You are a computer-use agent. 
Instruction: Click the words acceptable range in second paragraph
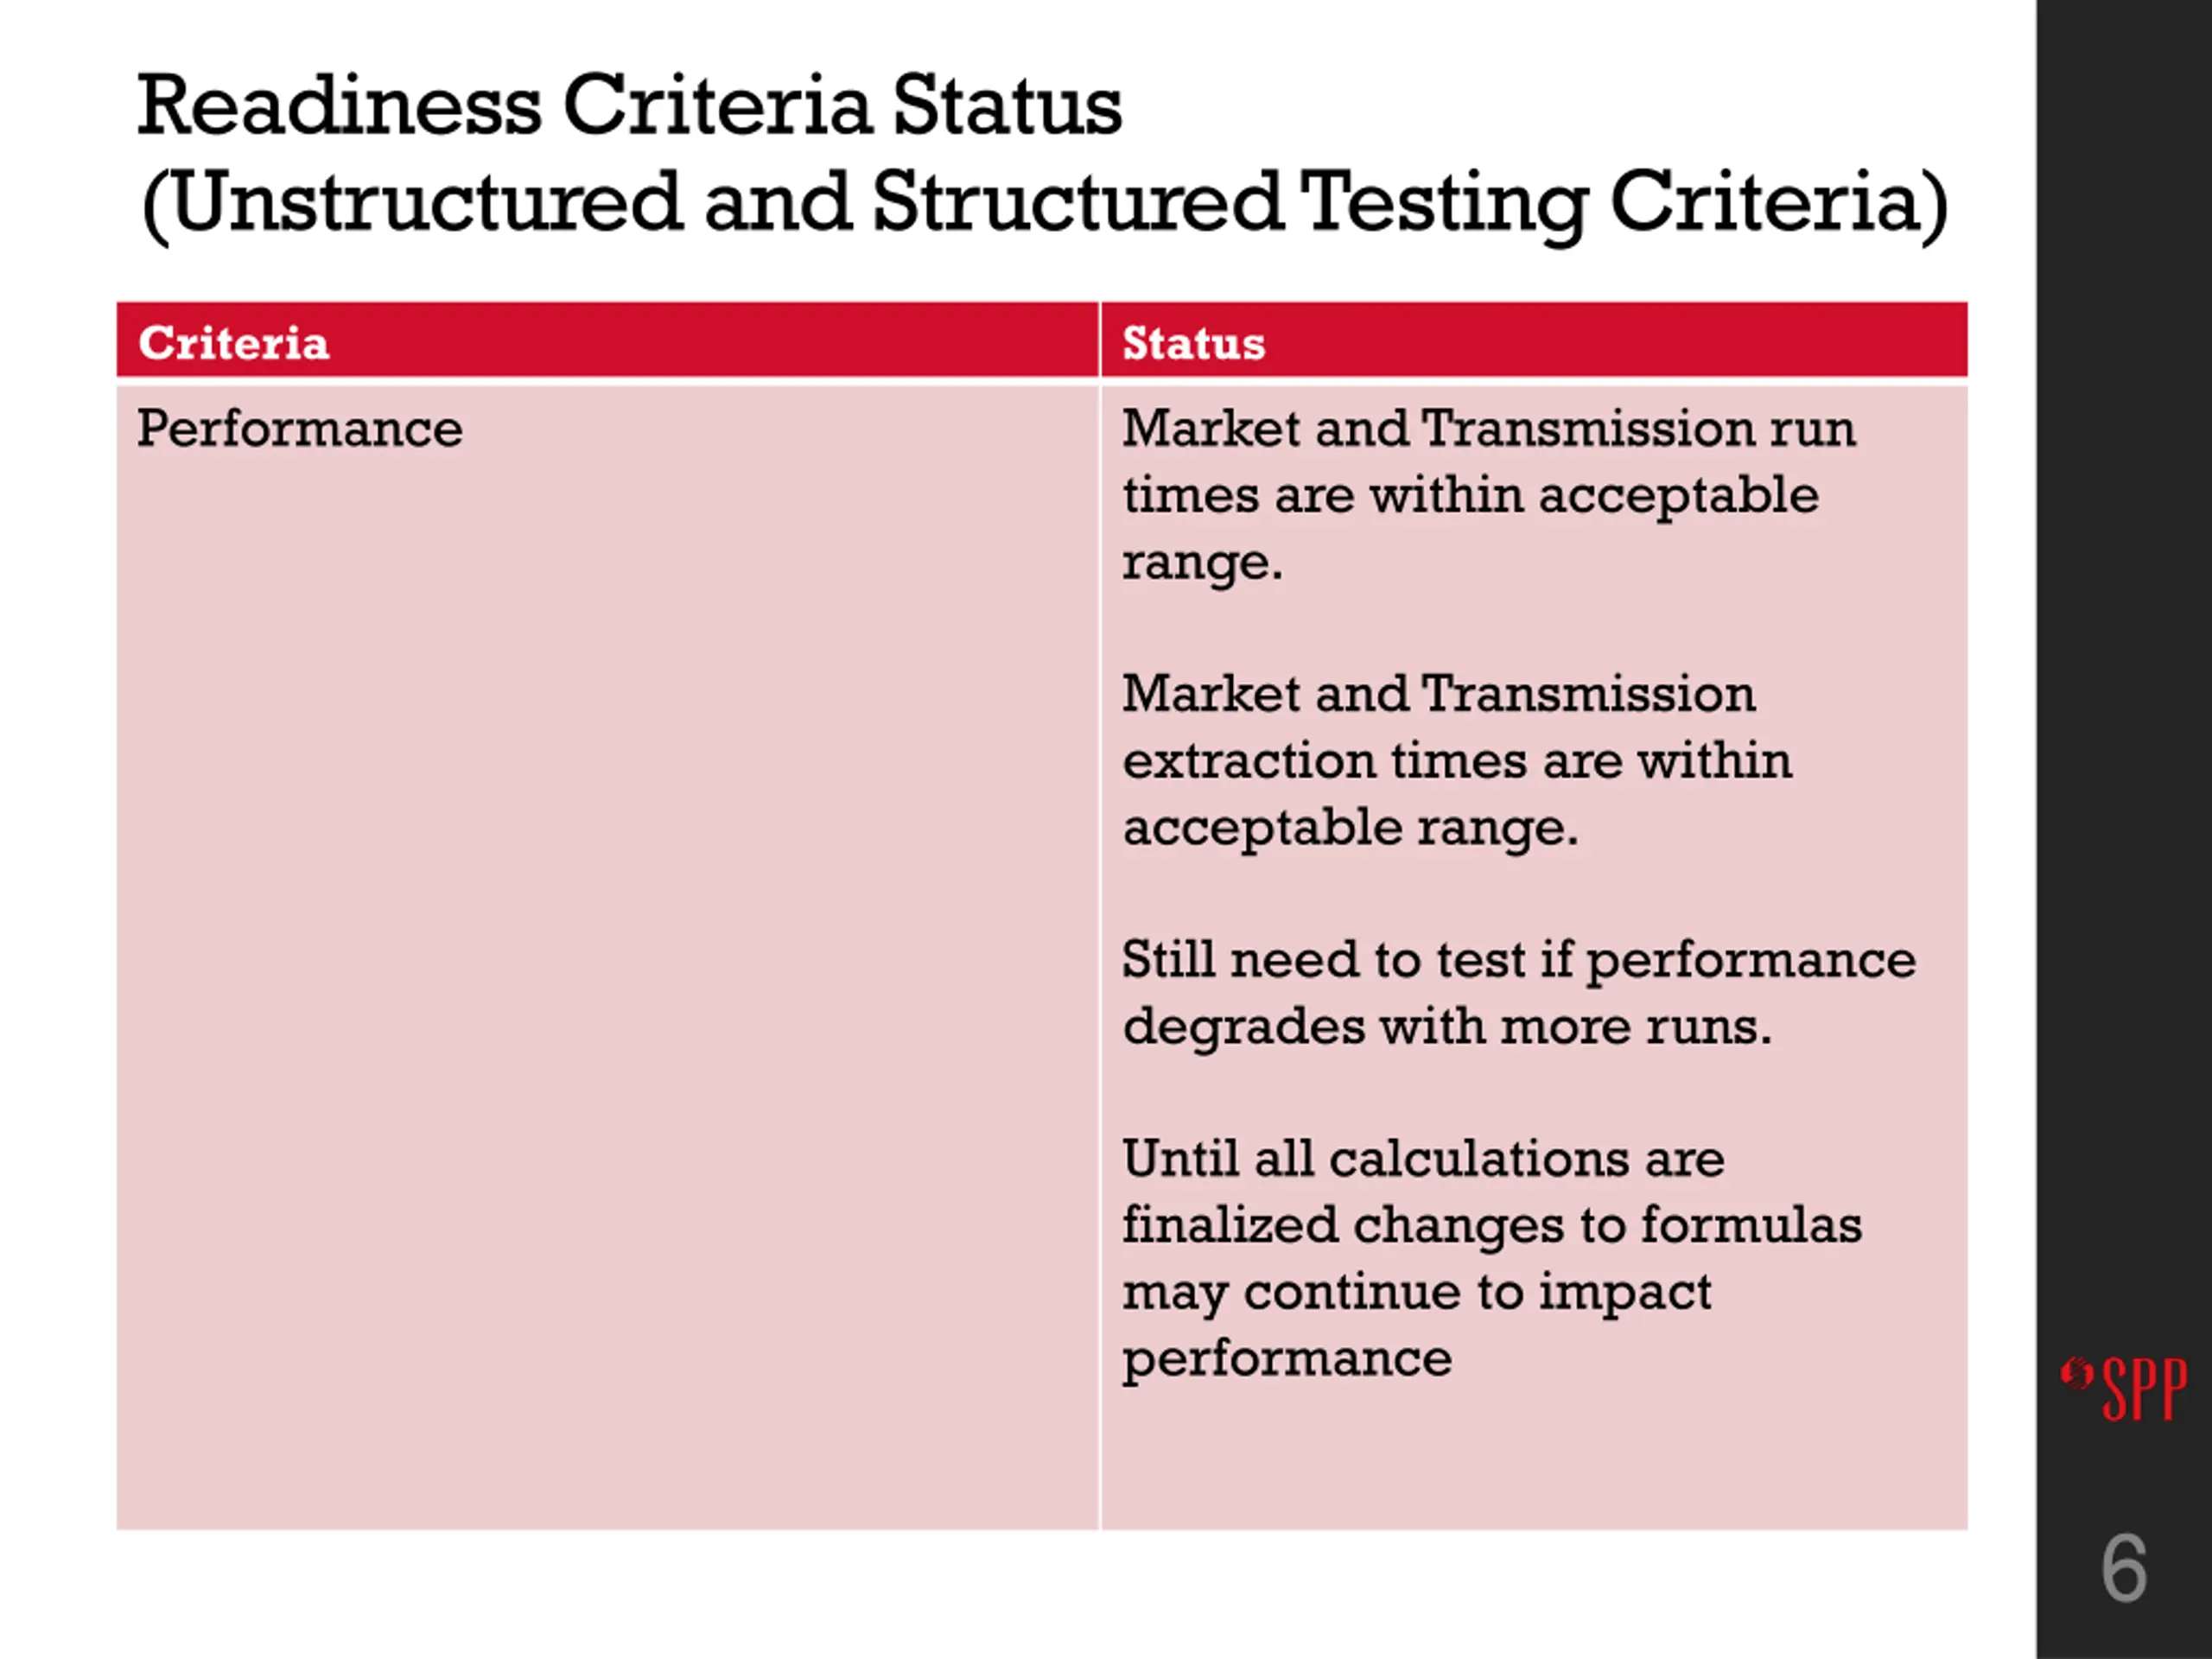(x=1350, y=828)
